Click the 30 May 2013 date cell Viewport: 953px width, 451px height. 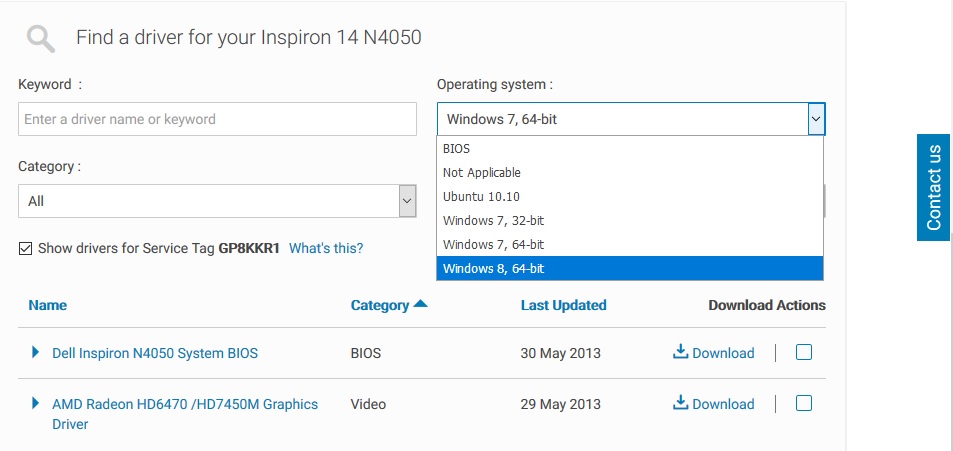[560, 353]
